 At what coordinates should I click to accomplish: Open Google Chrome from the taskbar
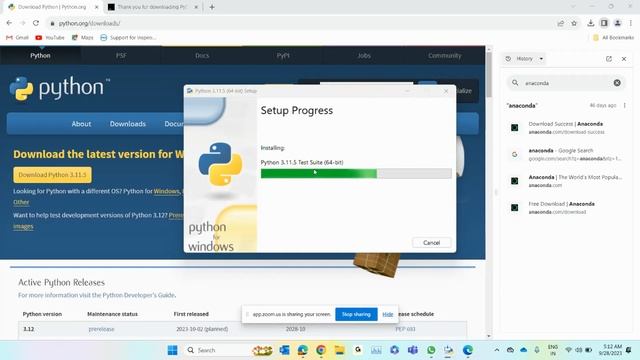click(x=321, y=350)
